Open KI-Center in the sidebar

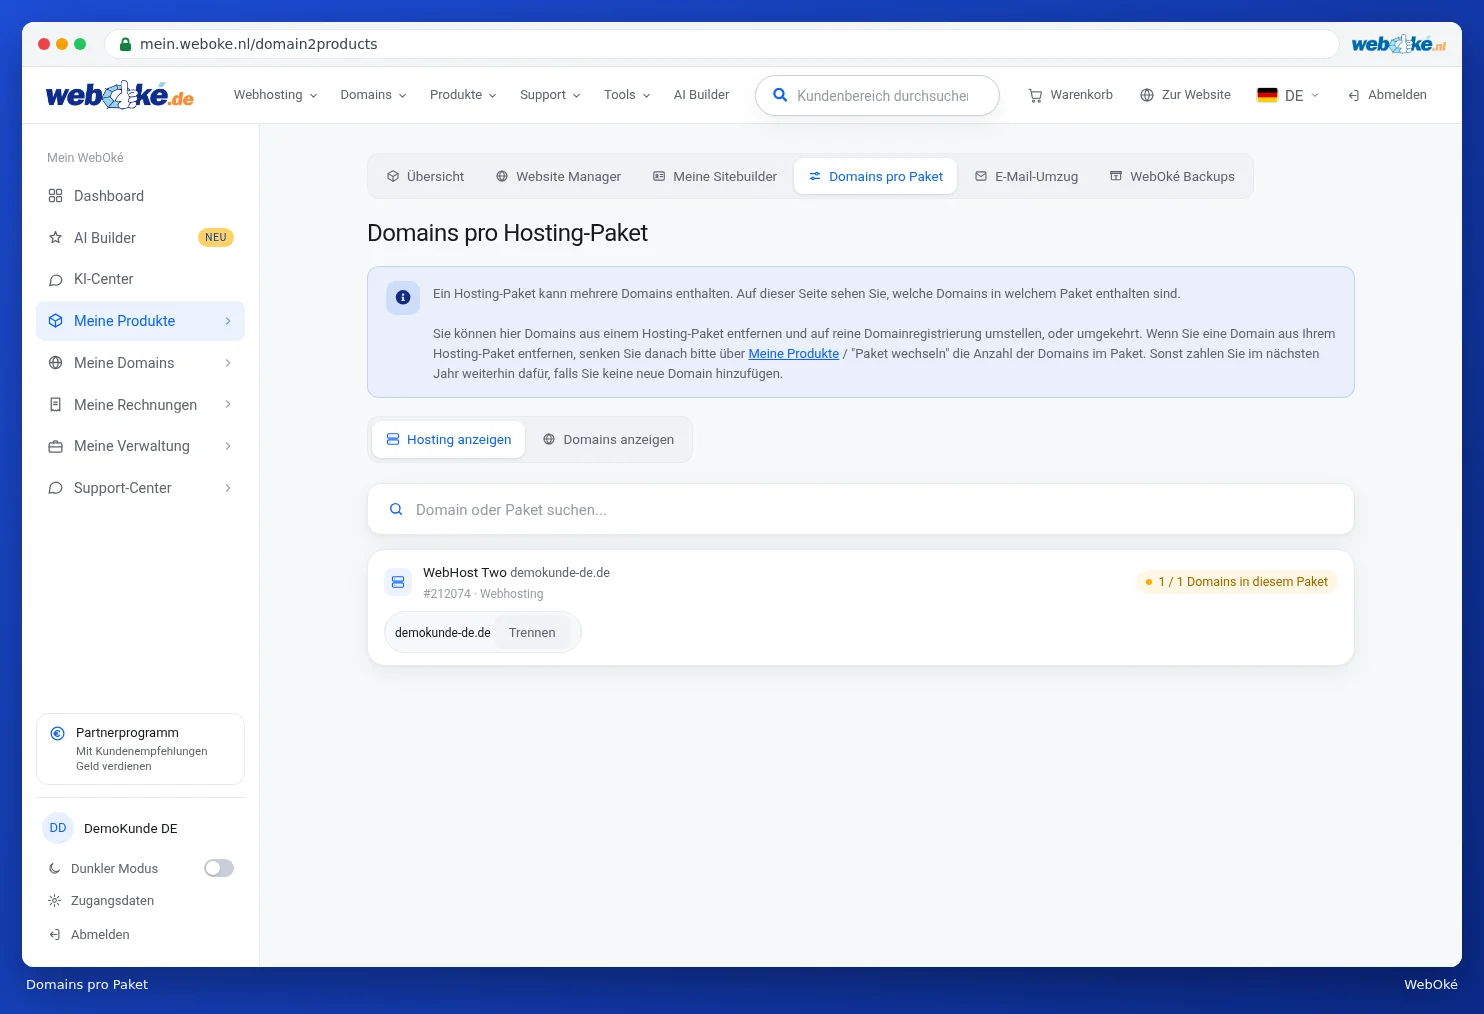coord(140,279)
